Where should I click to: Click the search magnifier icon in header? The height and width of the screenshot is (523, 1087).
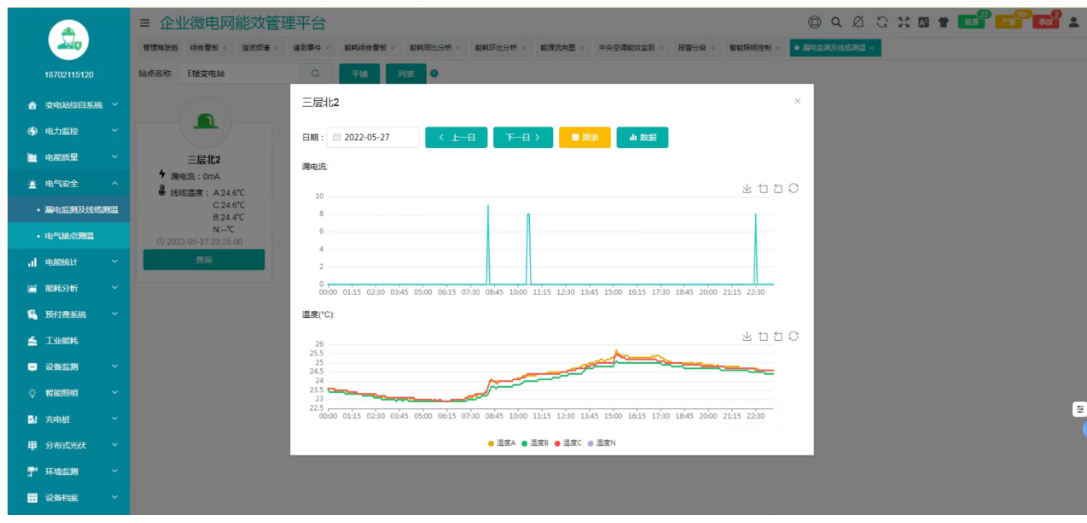(x=836, y=23)
